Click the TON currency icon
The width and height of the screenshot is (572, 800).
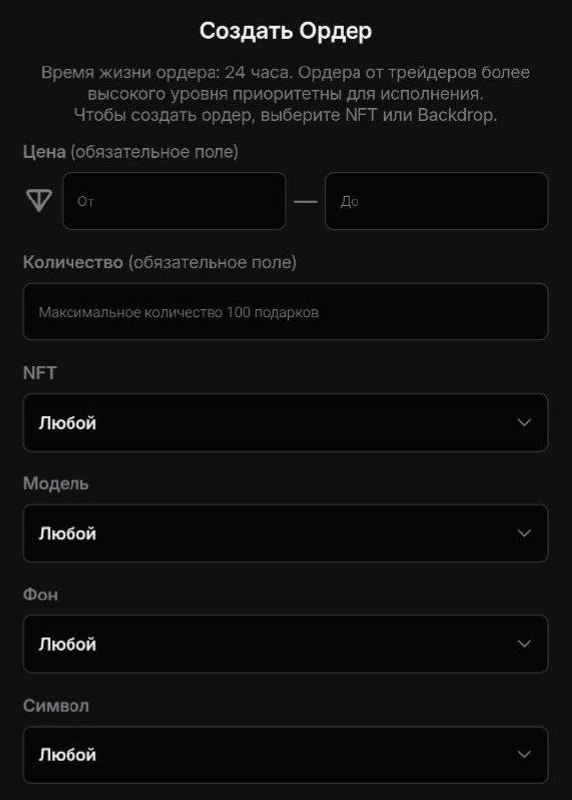[x=39, y=201]
